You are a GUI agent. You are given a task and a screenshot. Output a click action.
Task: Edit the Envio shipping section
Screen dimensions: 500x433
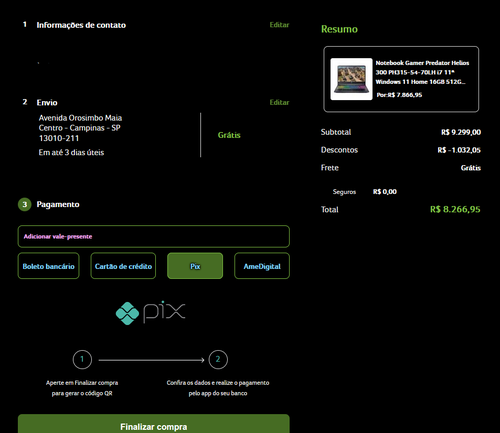[279, 102]
